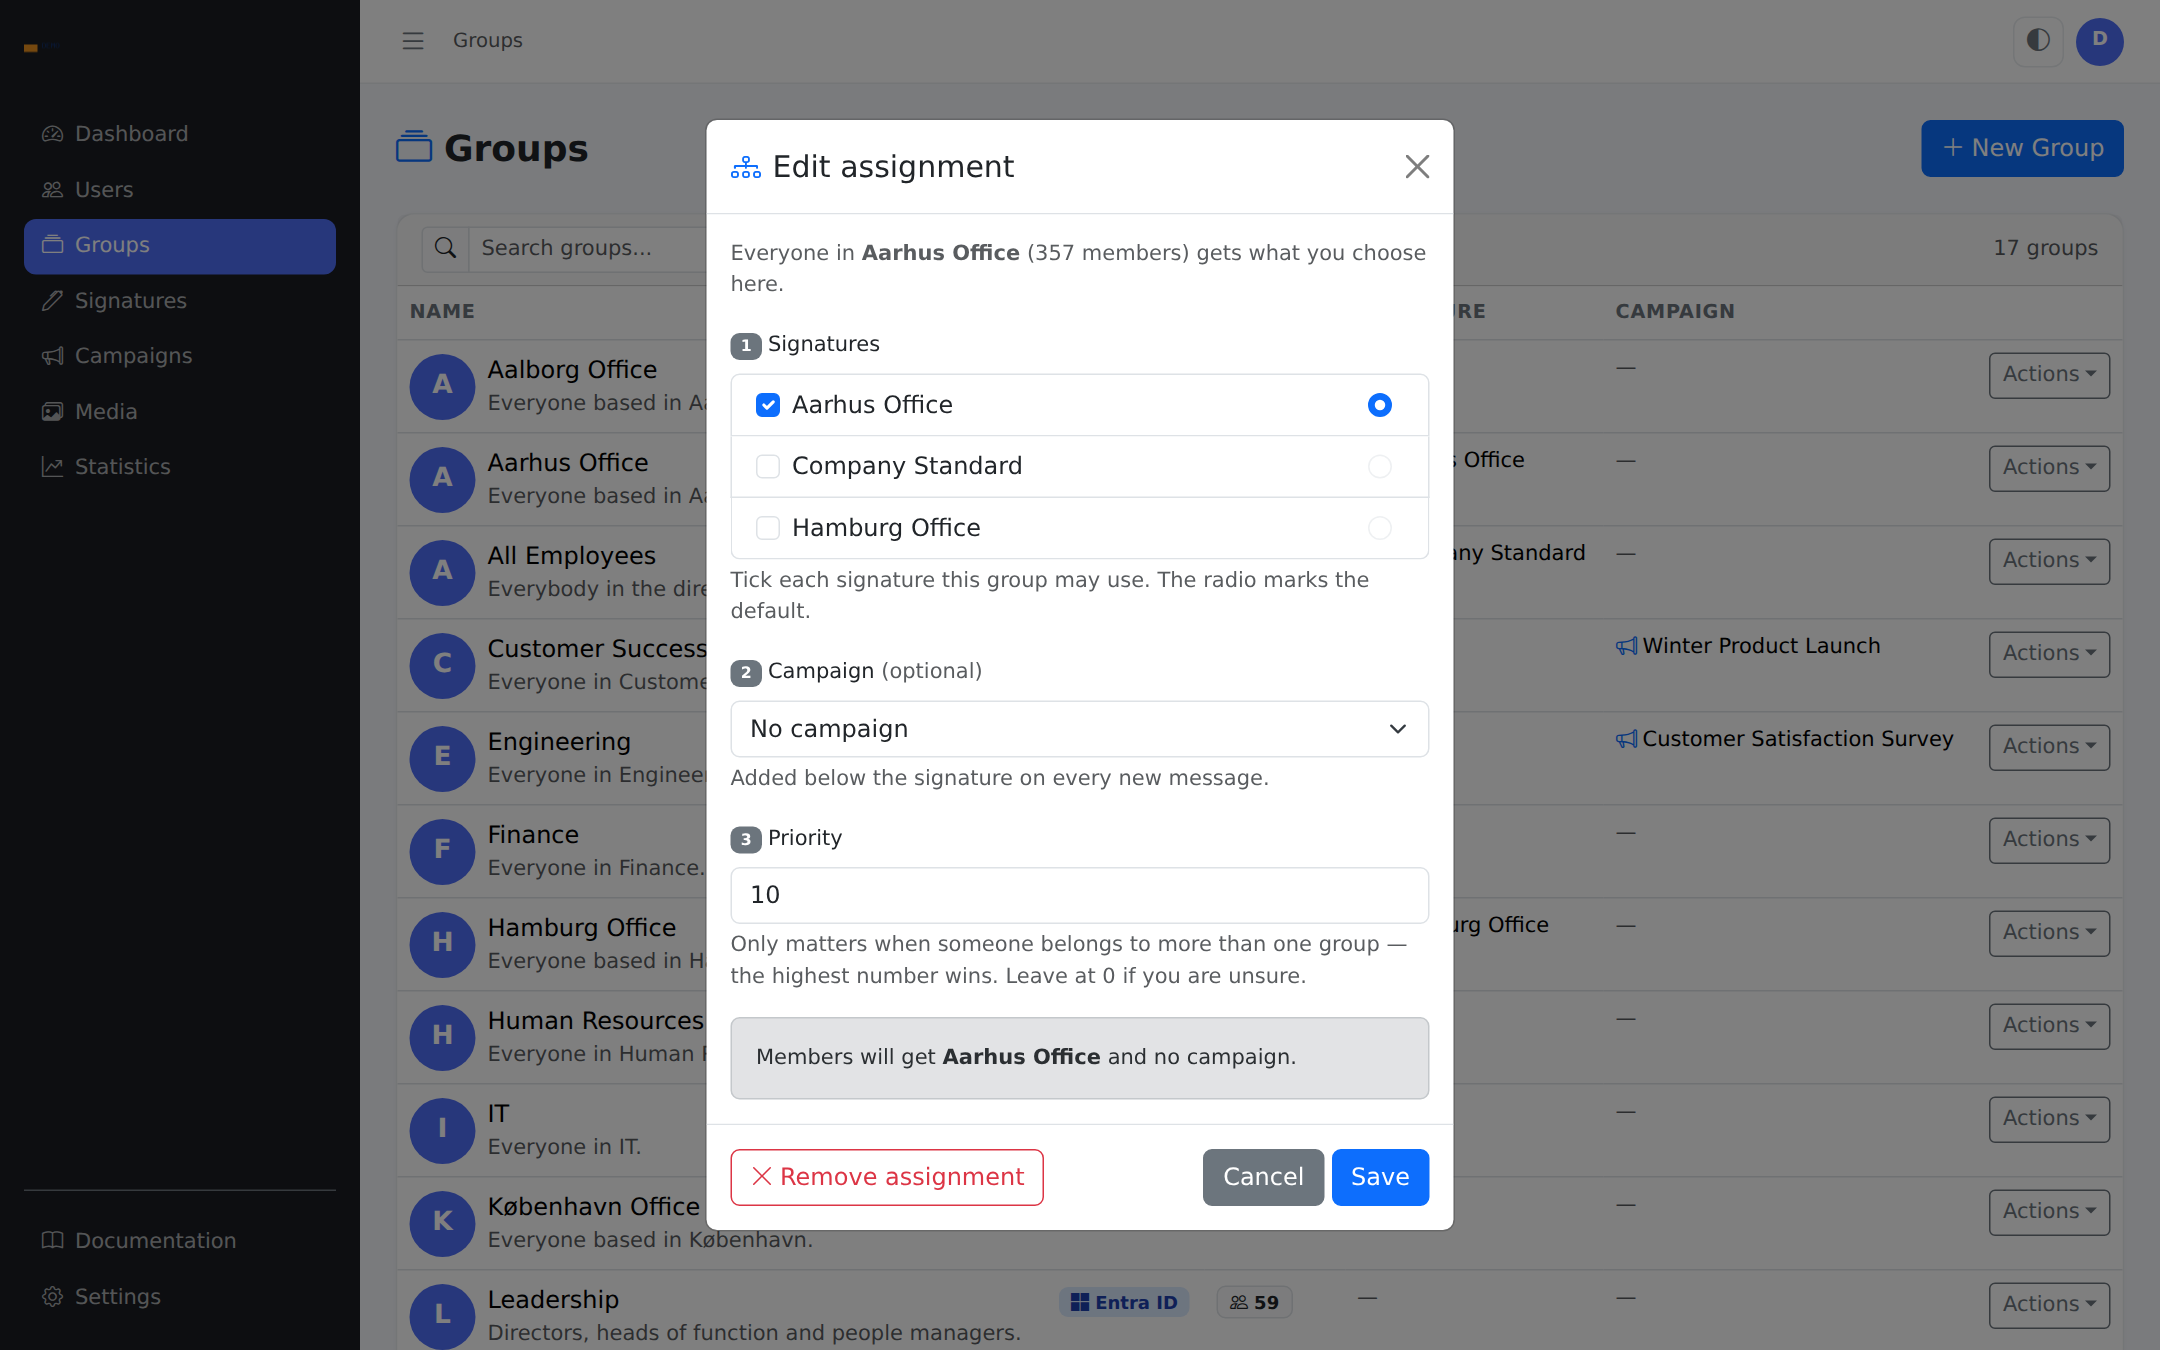Click Customer Satisfaction Survey campaign text
2160x1350 pixels.
1798,739
